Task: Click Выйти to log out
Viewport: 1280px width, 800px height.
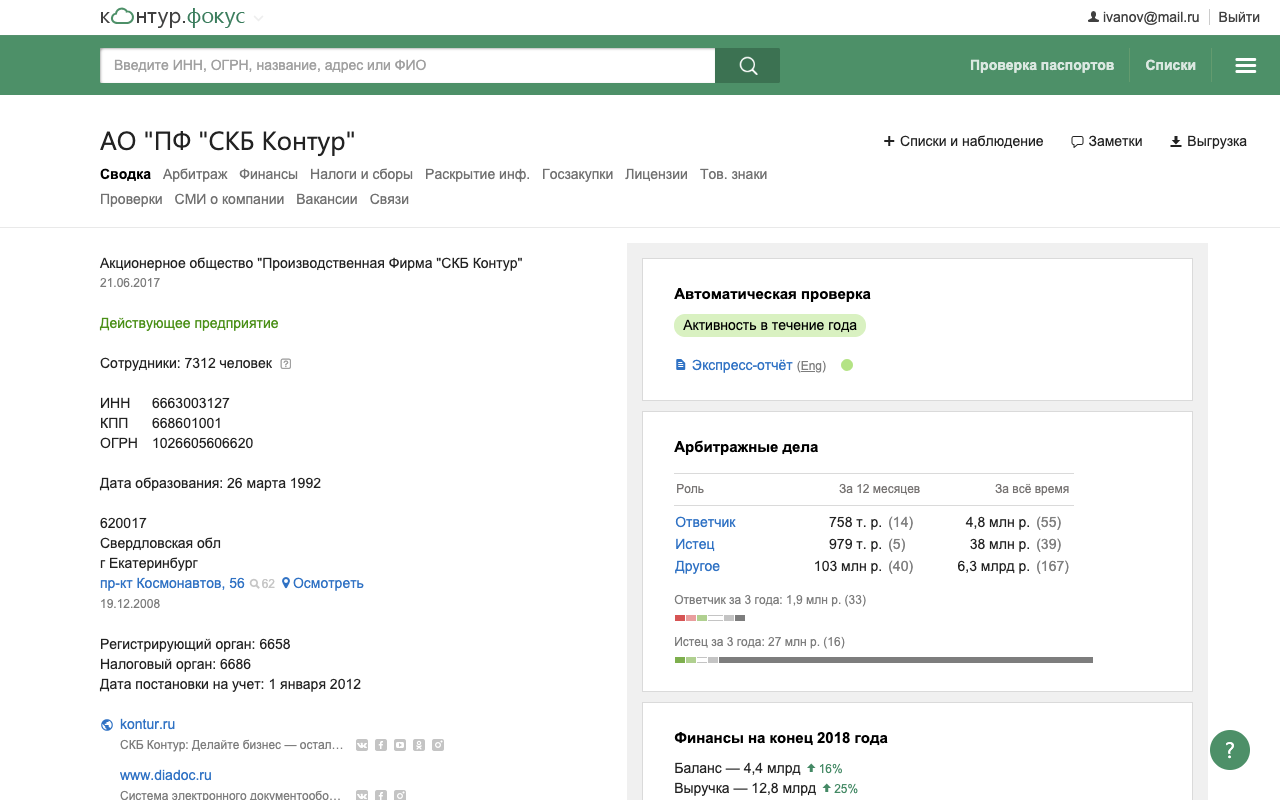Action: point(1239,17)
